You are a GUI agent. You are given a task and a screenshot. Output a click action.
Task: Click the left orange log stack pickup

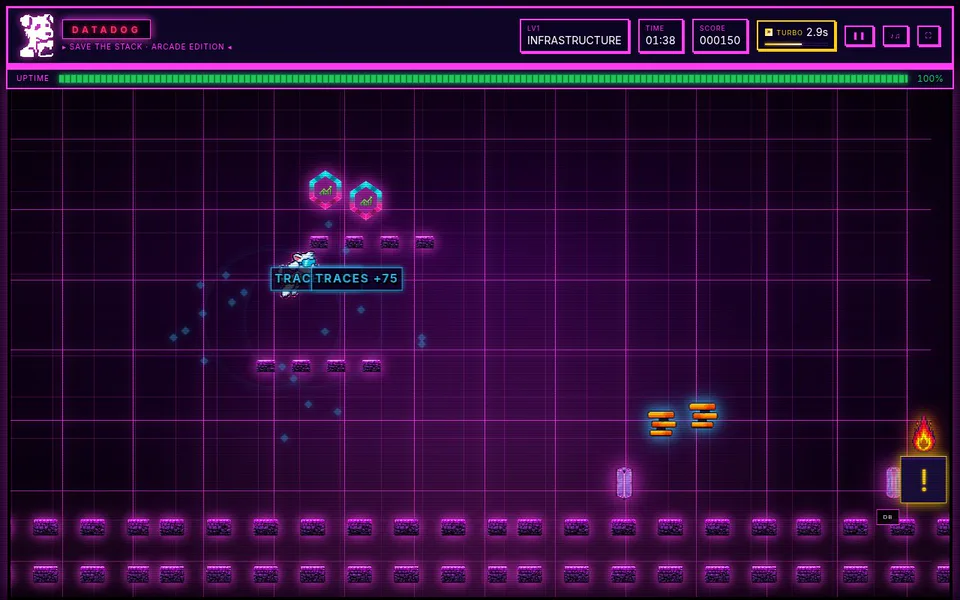662,423
